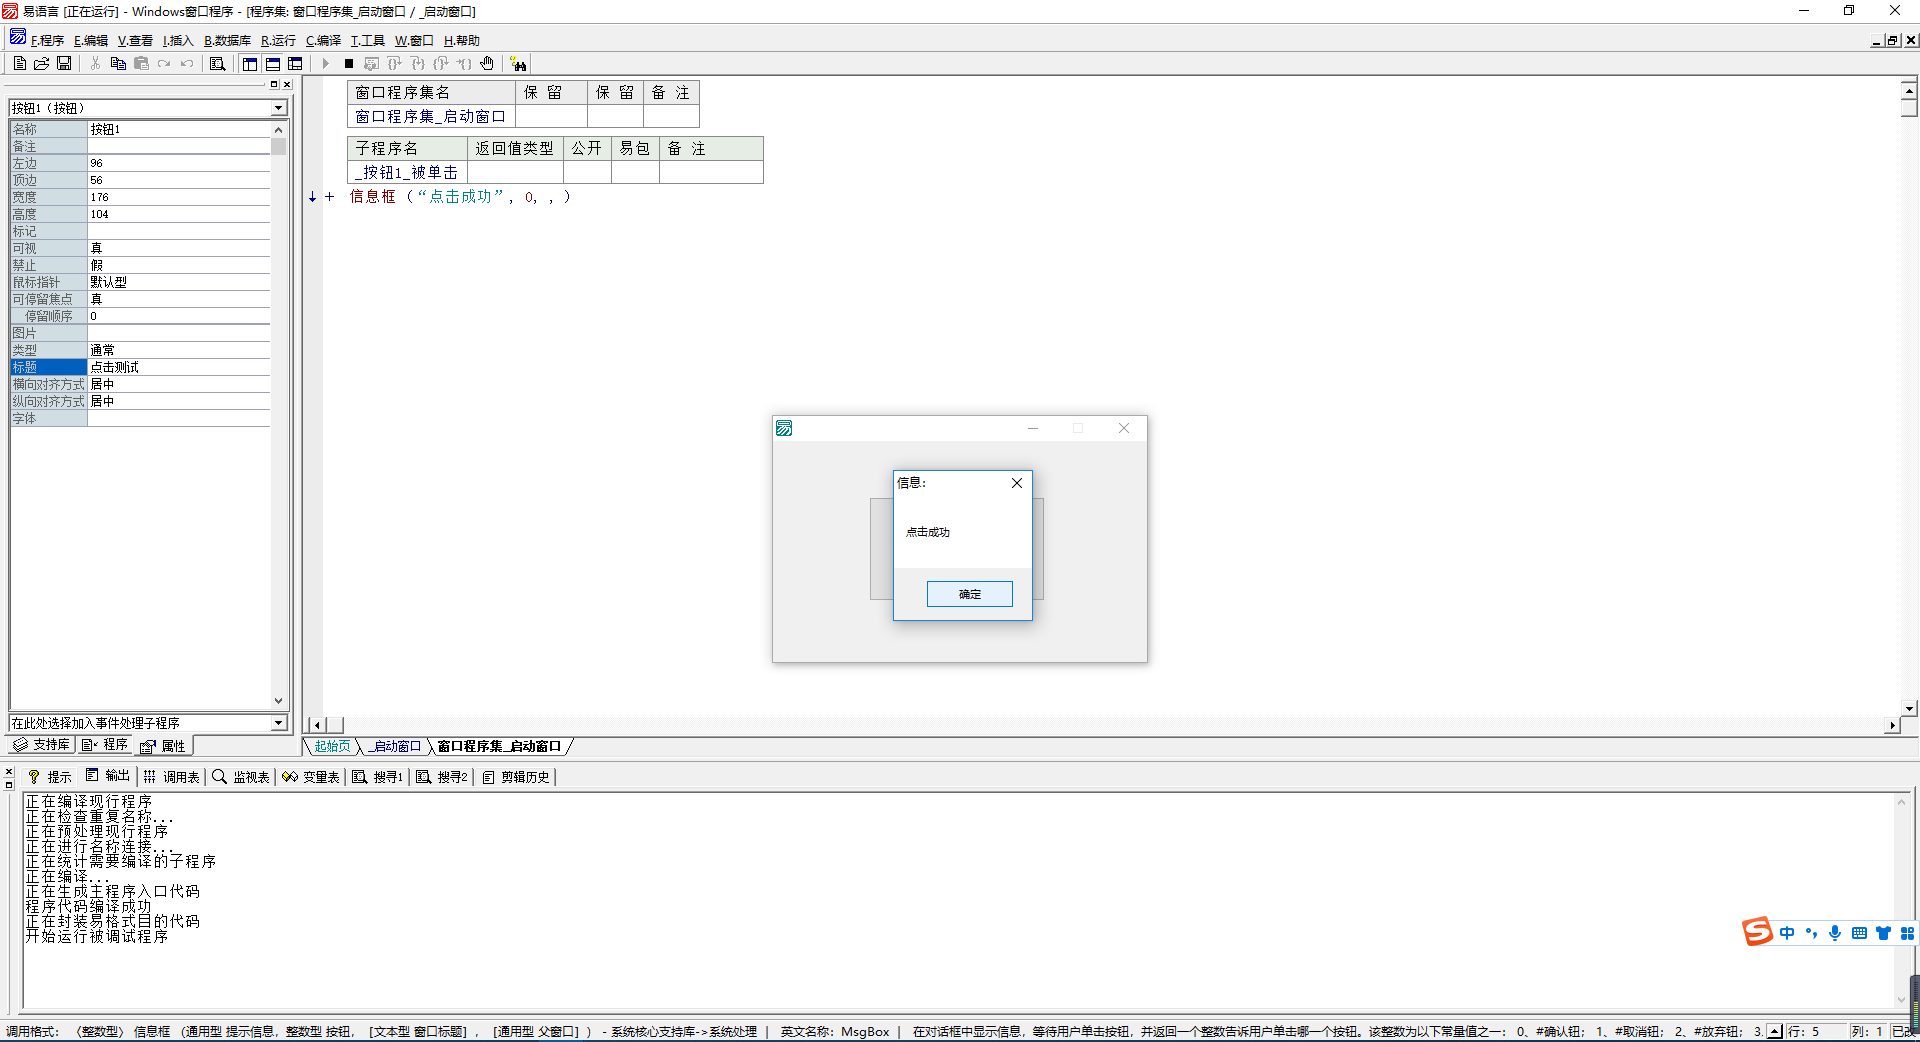Screen dimensions: 1920x1042
Task: Open the I.插入 menu
Action: [178, 40]
